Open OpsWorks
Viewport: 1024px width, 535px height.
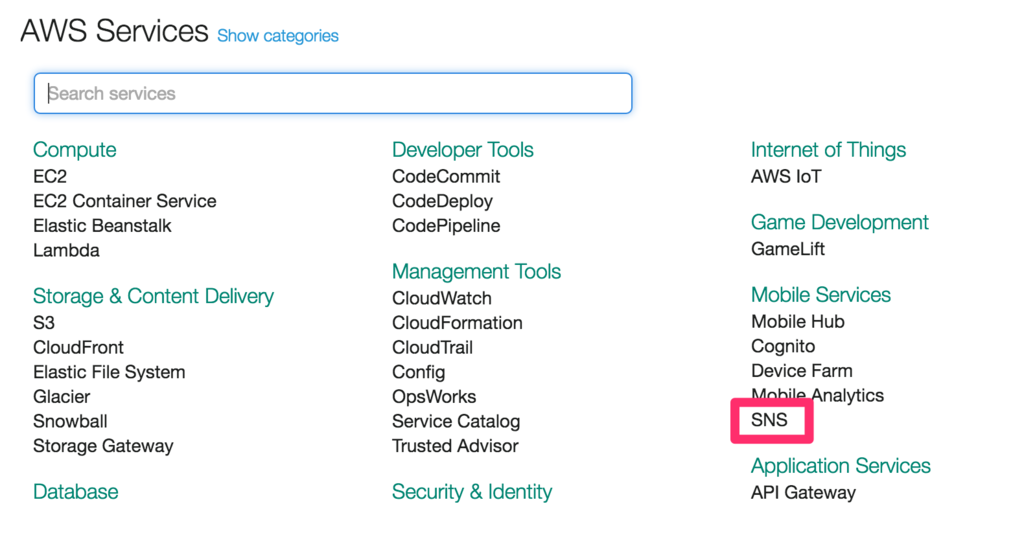click(x=434, y=397)
